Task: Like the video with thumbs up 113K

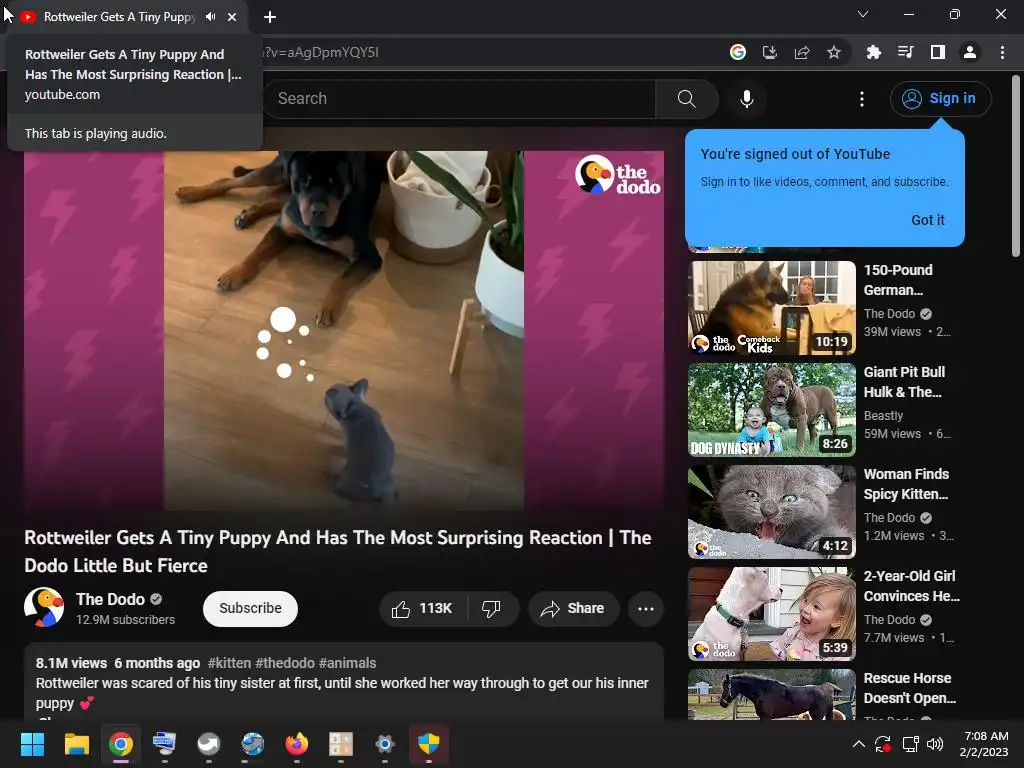Action: pyautogui.click(x=423, y=609)
